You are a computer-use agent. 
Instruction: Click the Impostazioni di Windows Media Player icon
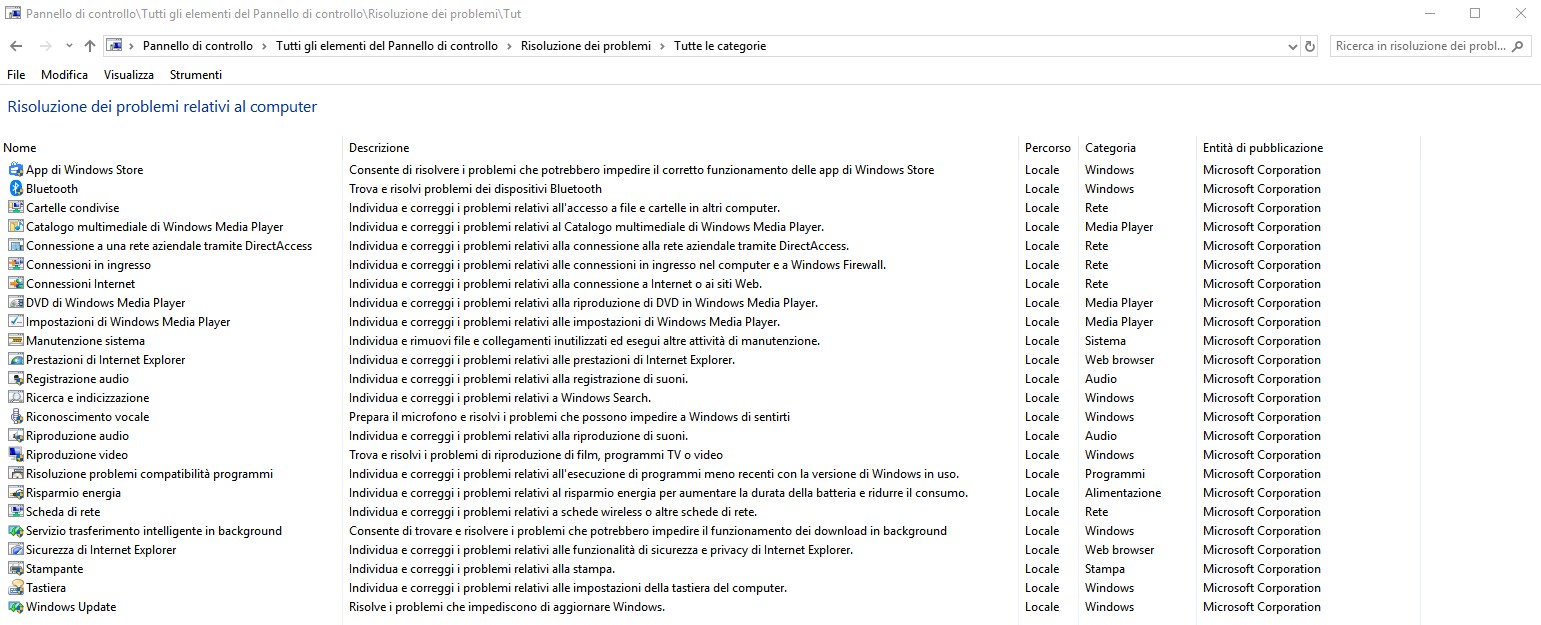pyautogui.click(x=15, y=322)
